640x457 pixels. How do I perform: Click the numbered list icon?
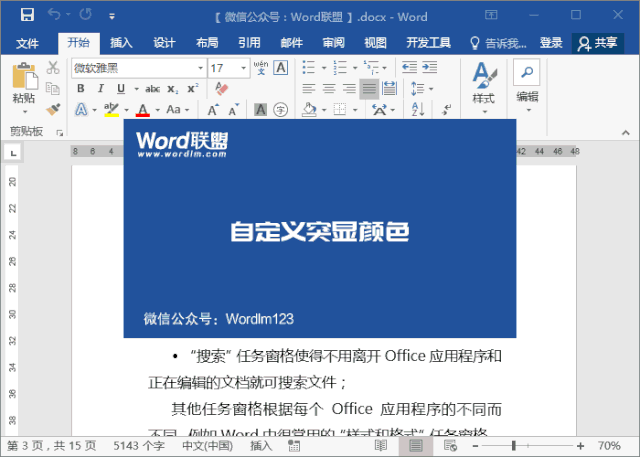(x=340, y=67)
